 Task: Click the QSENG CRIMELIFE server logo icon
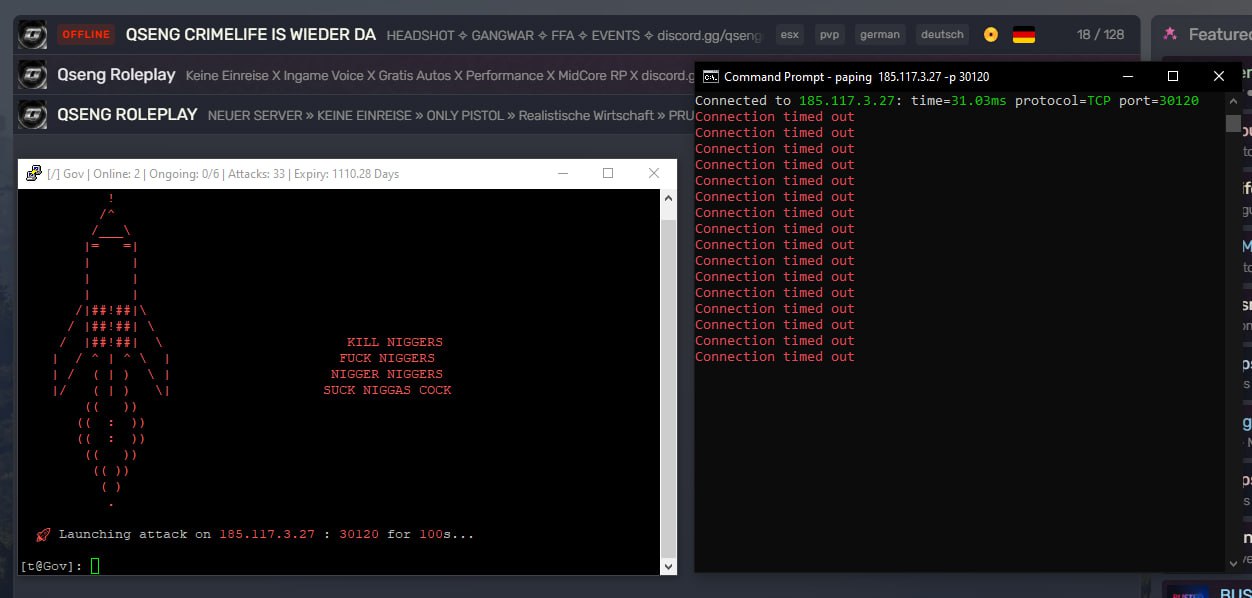pyautogui.click(x=33, y=35)
